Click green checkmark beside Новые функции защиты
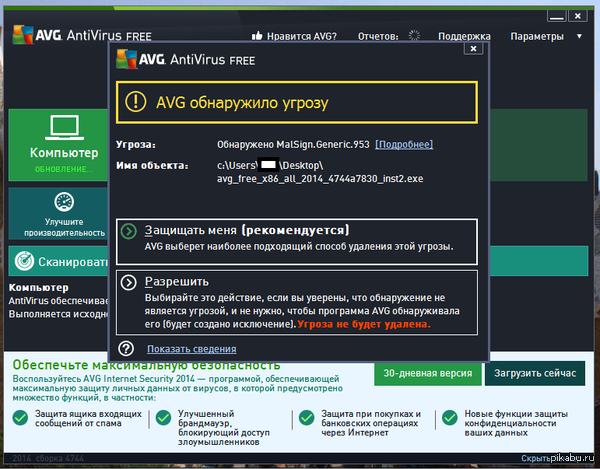This screenshot has width=600, height=469. click(x=450, y=418)
